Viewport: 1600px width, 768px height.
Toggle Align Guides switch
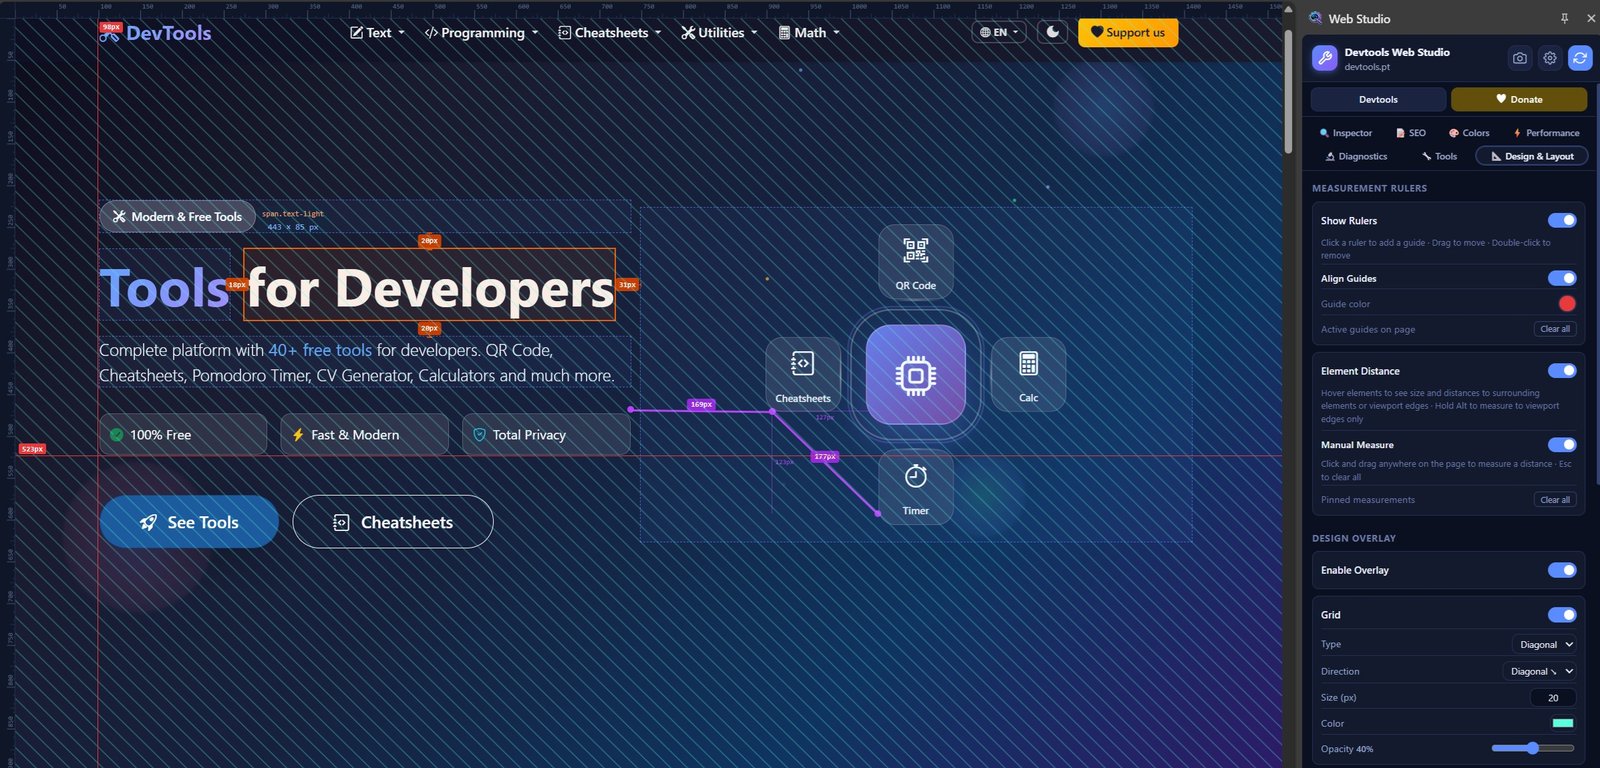click(1562, 278)
